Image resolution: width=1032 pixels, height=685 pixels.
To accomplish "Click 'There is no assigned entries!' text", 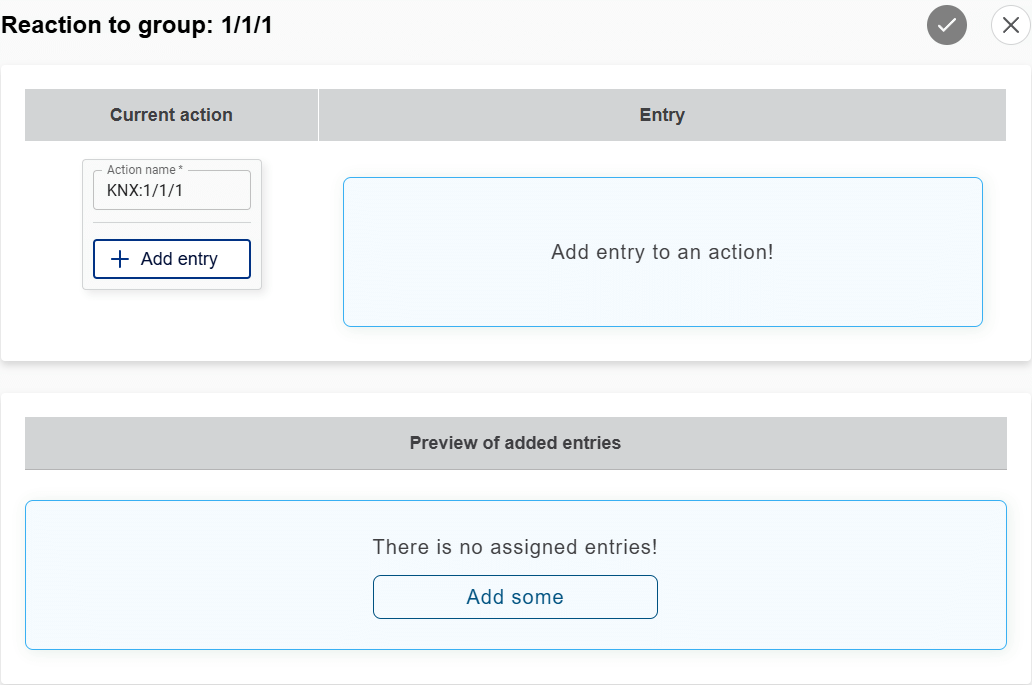I will (515, 547).
